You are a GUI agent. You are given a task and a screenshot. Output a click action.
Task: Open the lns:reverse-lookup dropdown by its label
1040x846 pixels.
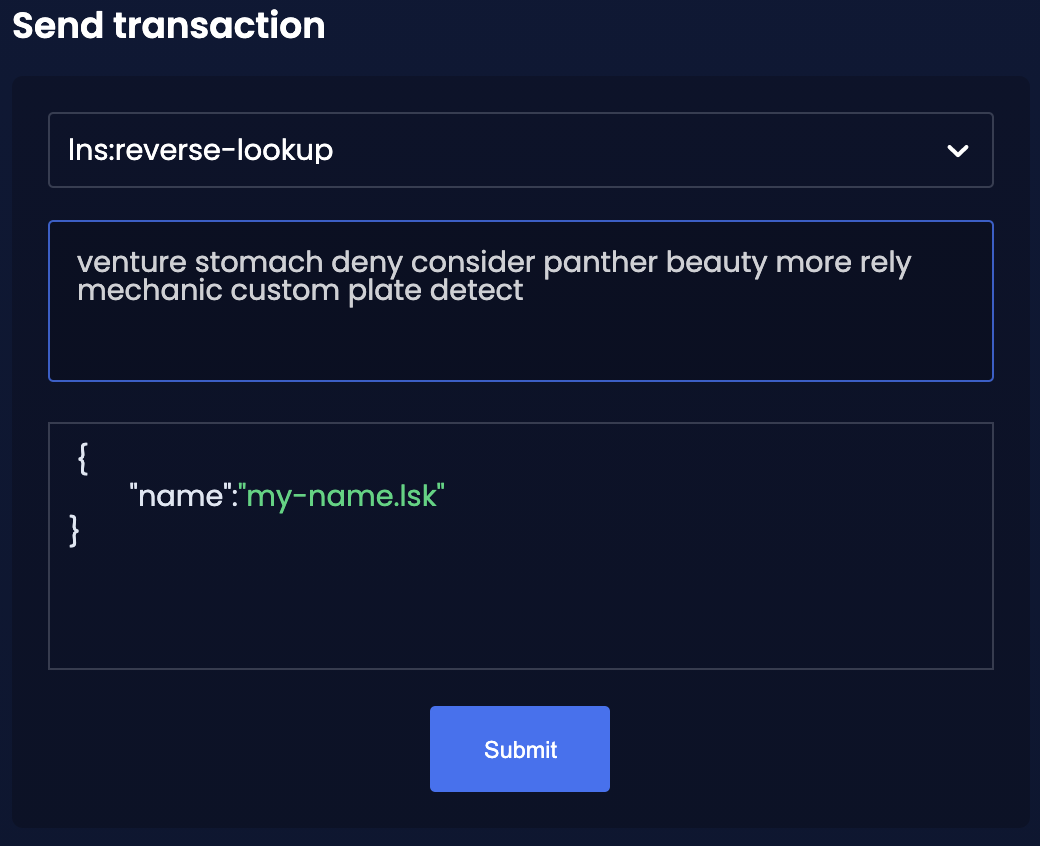[x=200, y=150]
